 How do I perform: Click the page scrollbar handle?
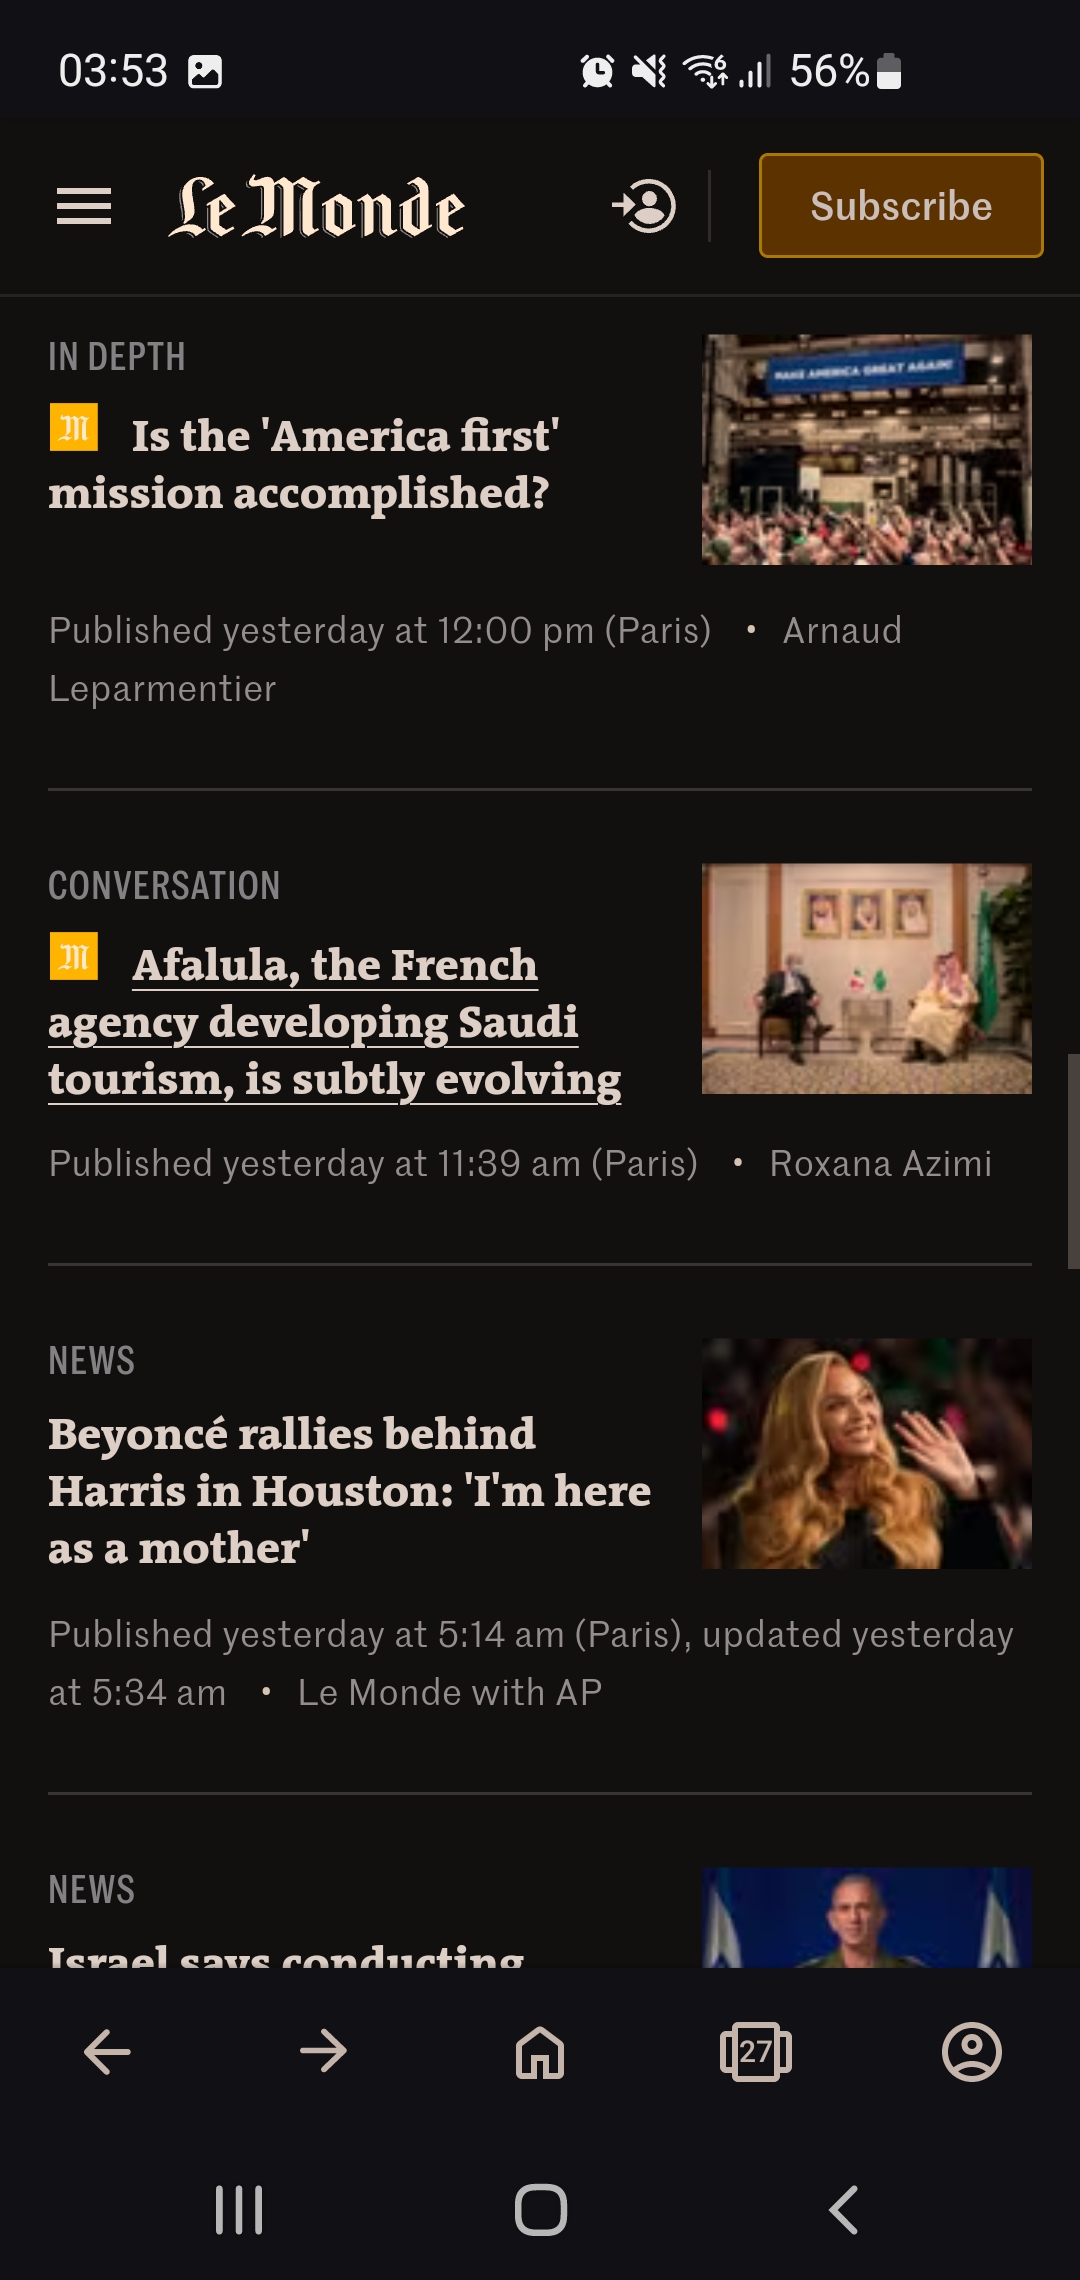tap(1073, 1161)
